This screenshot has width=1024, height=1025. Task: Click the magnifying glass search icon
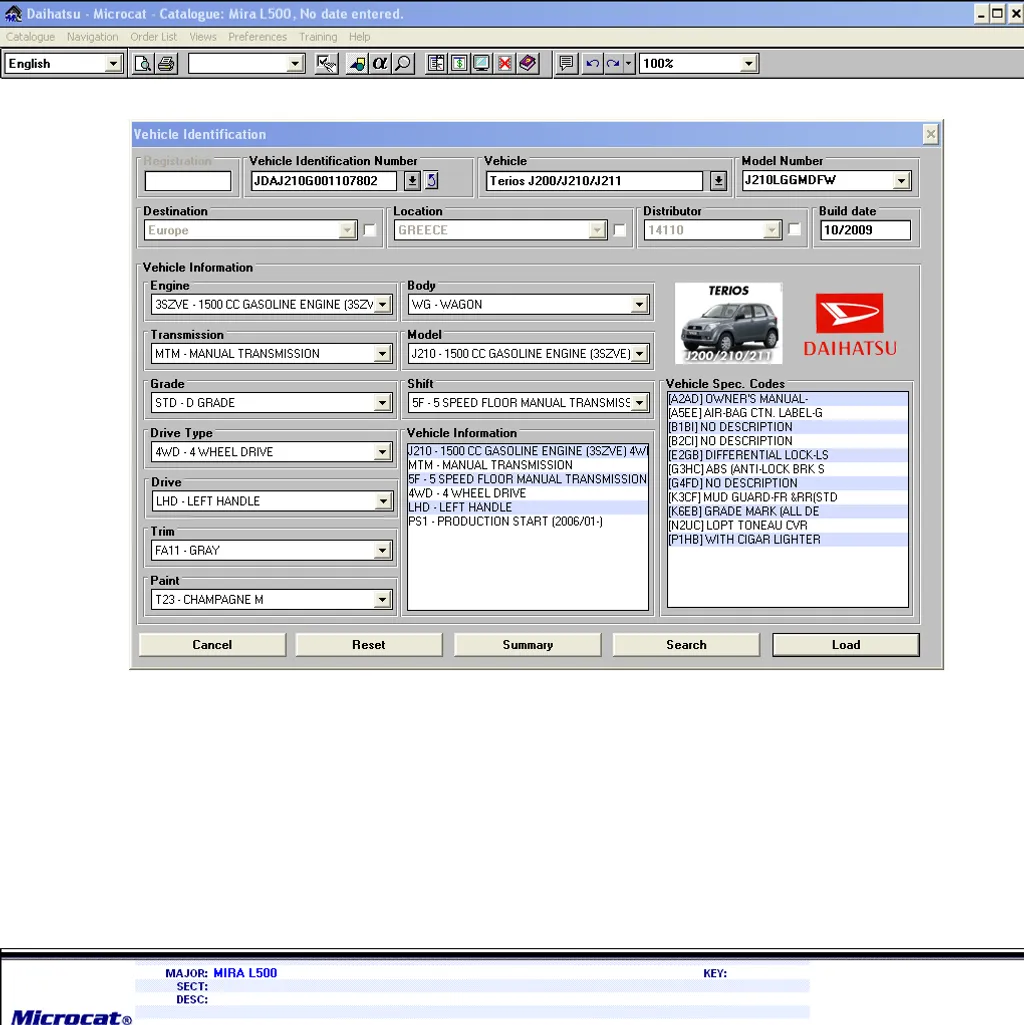pyautogui.click(x=403, y=63)
